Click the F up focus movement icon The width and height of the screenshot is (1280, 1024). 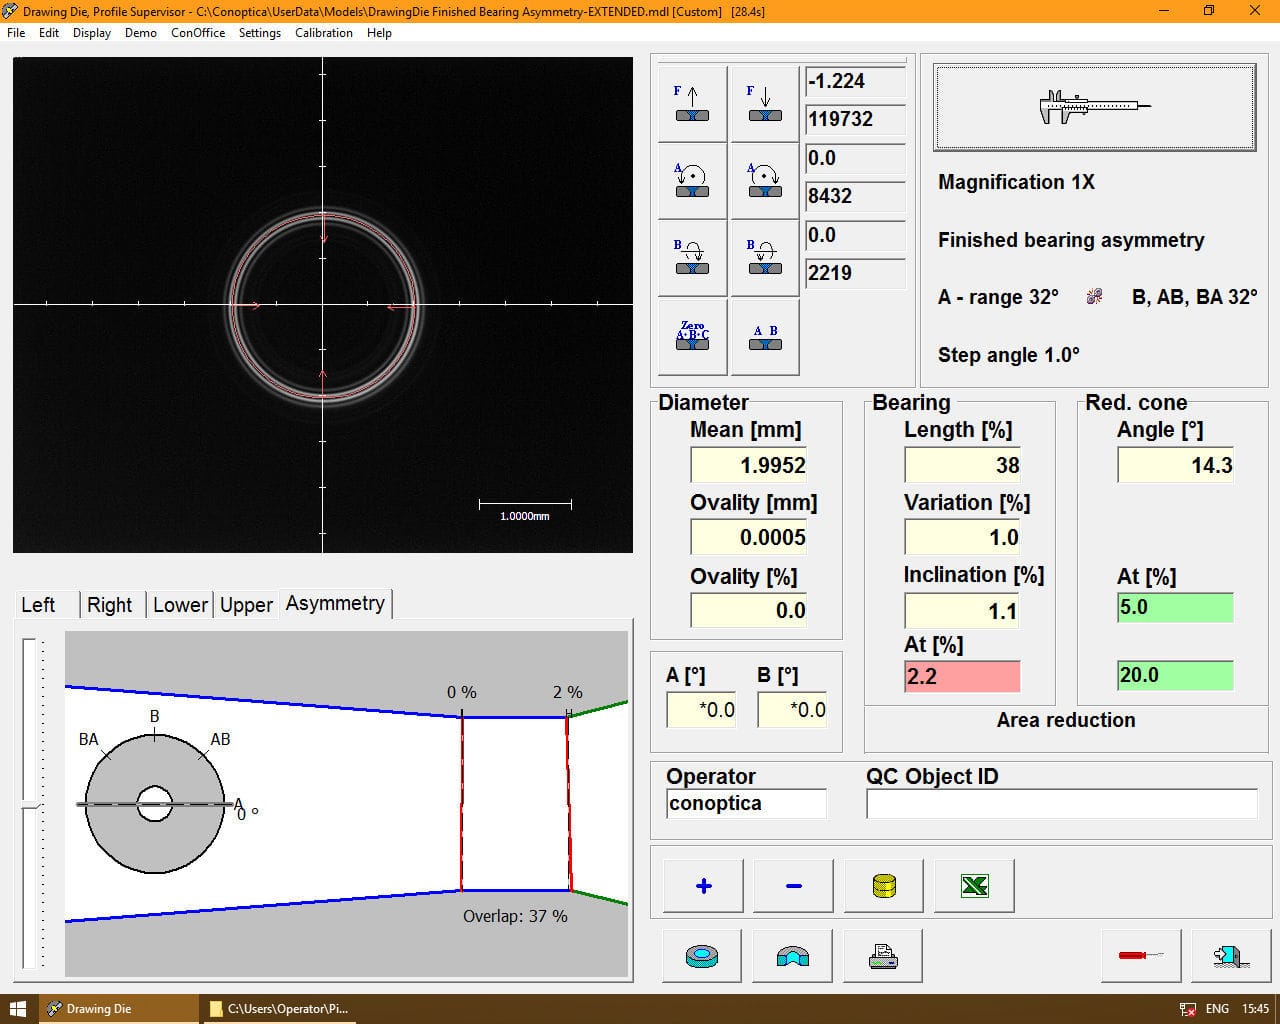[691, 101]
